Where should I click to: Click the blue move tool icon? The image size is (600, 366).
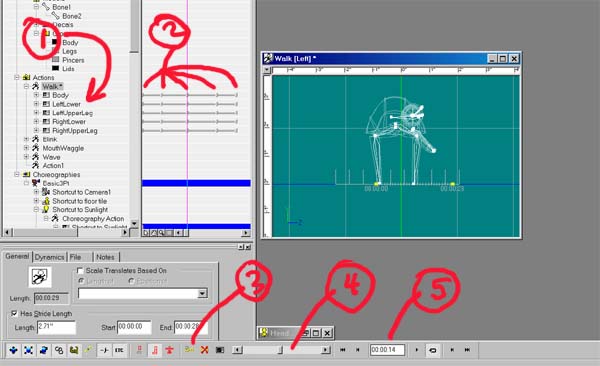point(13,350)
